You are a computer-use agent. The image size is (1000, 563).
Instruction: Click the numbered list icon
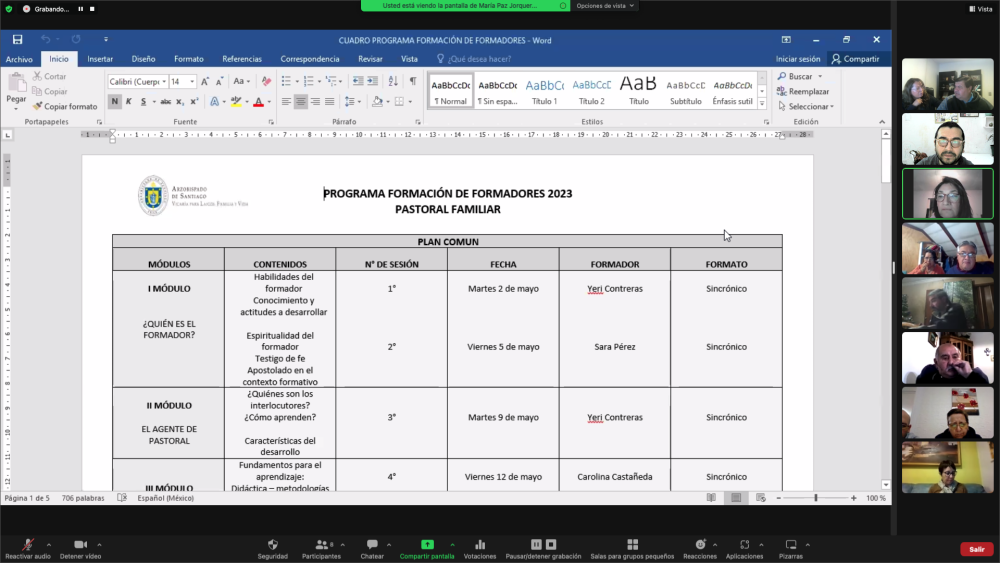tap(309, 81)
